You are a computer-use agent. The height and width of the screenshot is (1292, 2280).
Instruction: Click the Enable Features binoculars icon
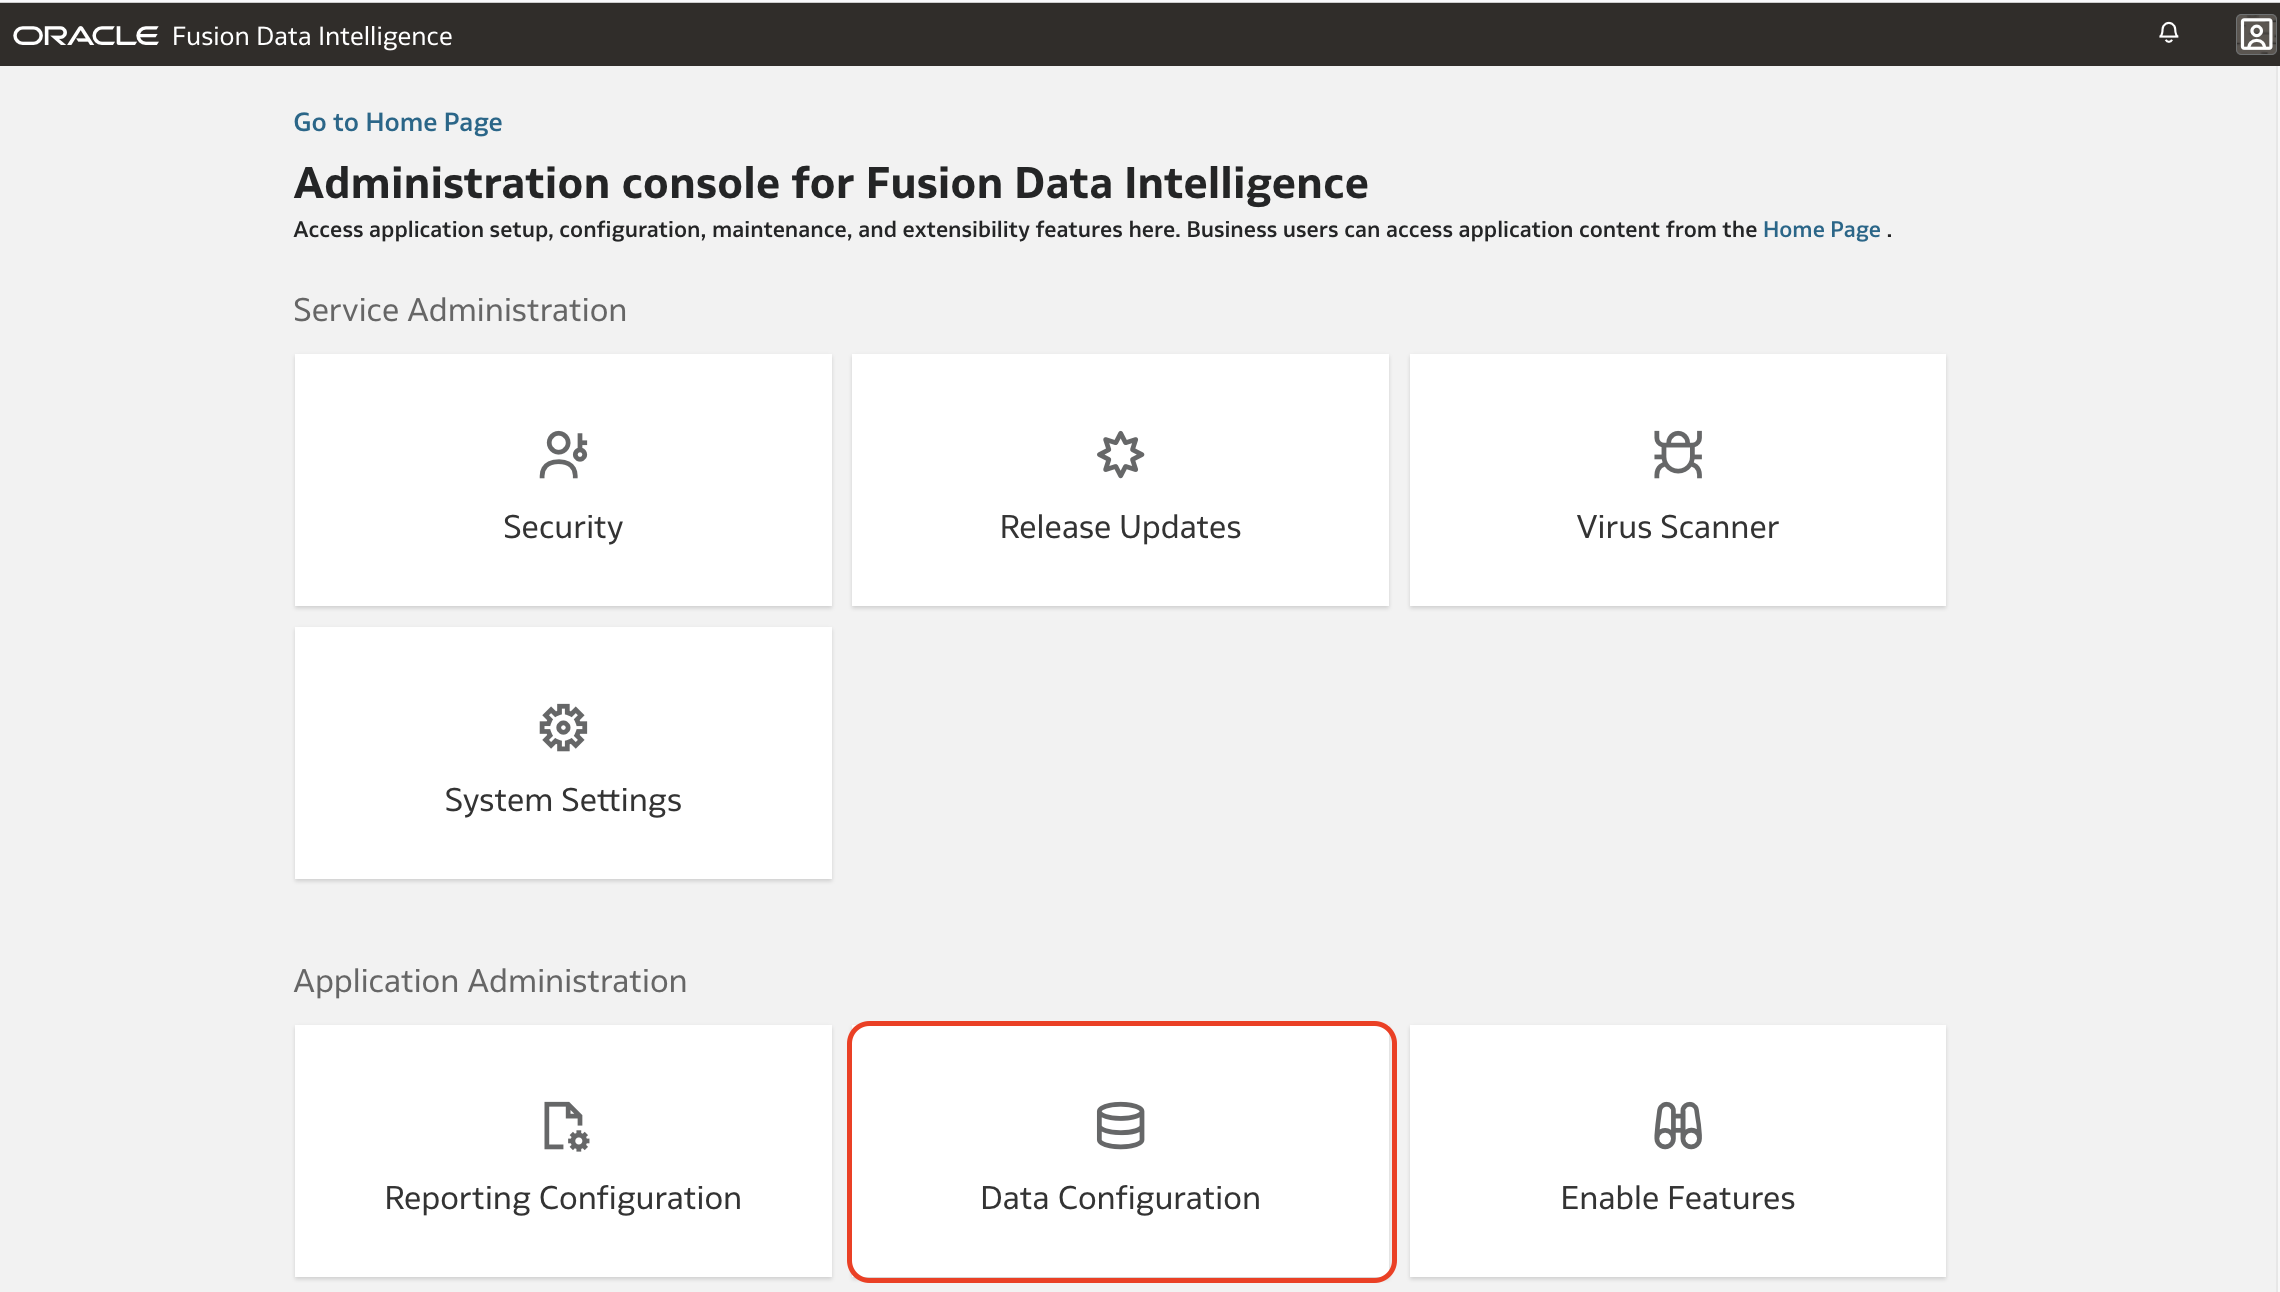point(1677,1126)
